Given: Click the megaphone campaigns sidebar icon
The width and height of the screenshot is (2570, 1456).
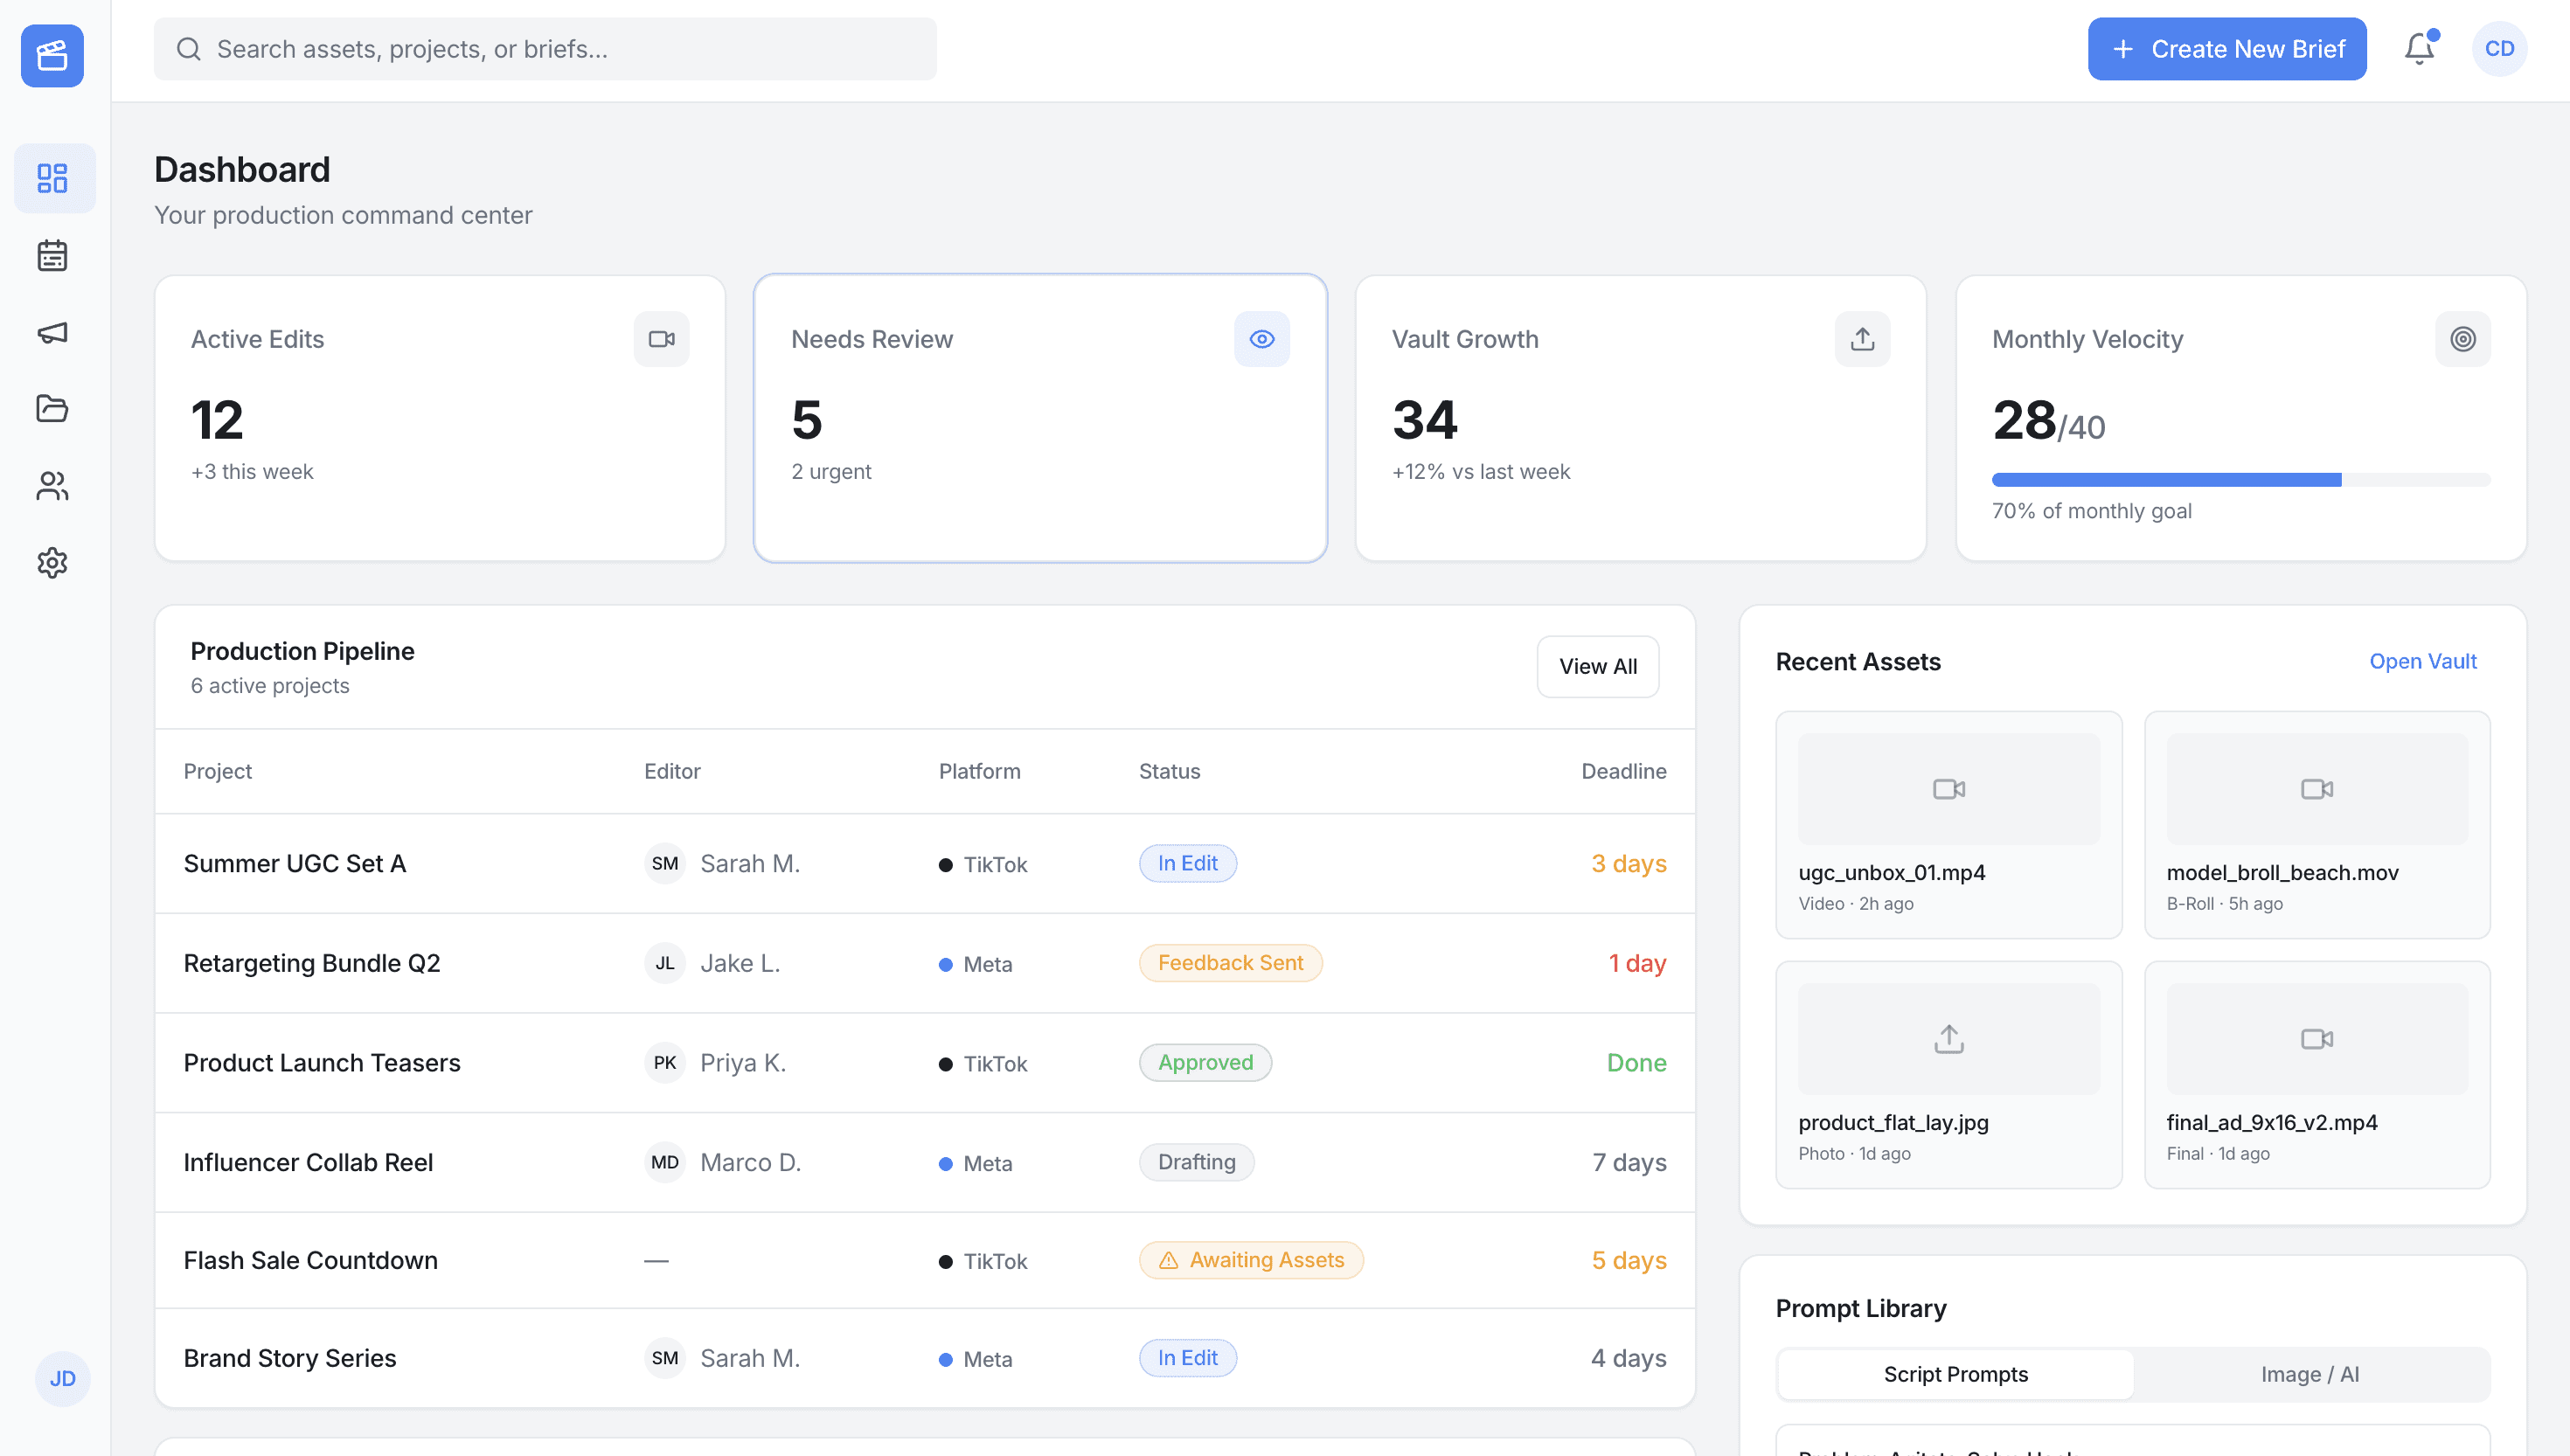Looking at the screenshot, I should (x=52, y=333).
